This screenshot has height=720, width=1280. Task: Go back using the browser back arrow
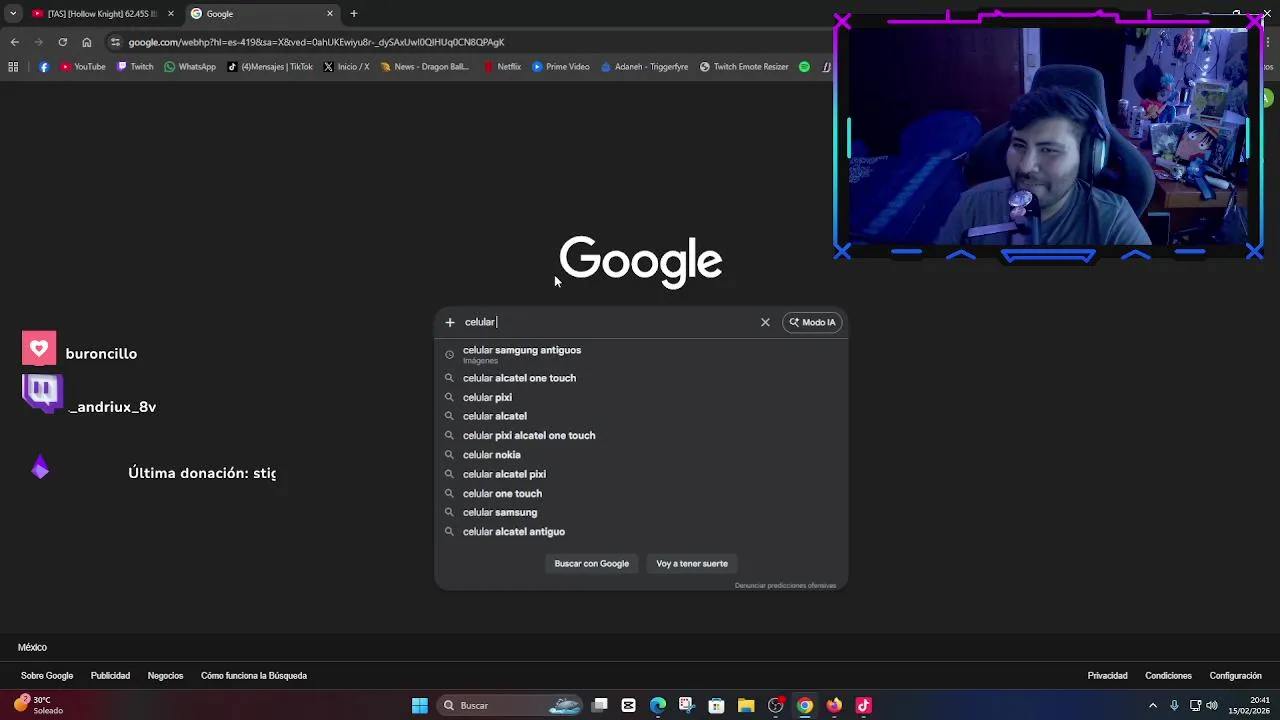pos(14,42)
